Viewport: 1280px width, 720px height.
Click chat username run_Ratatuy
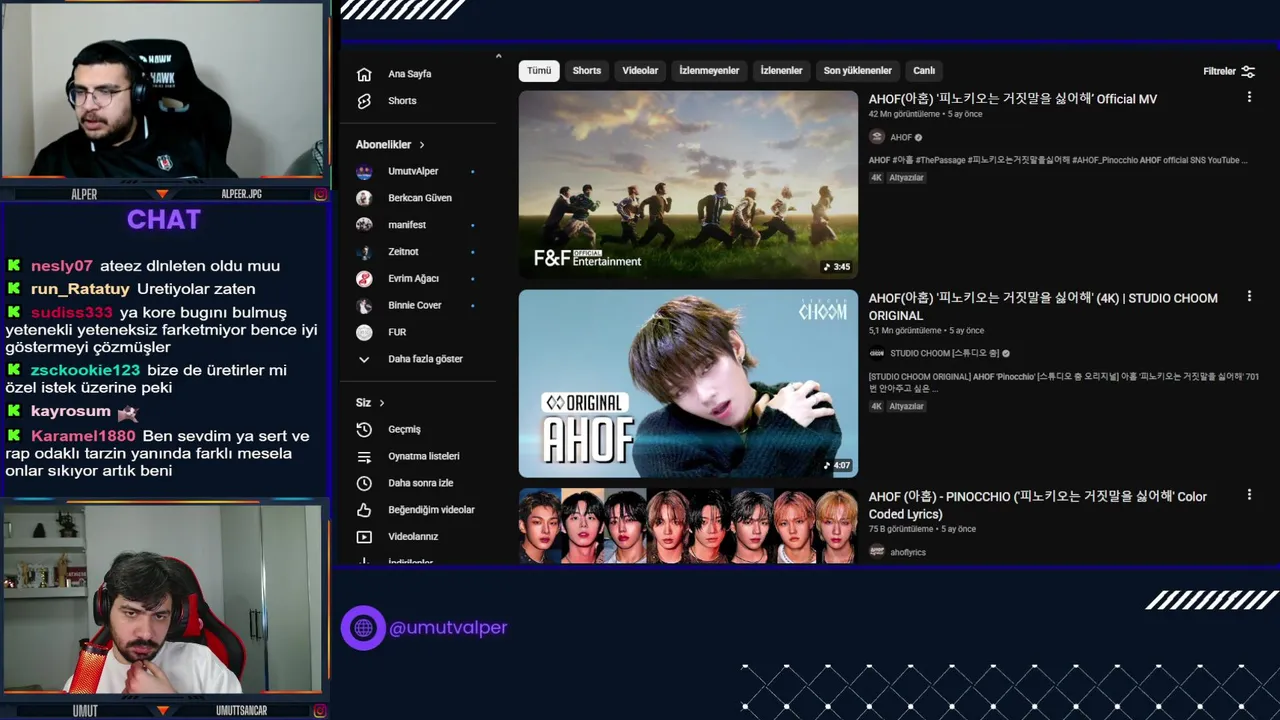click(x=80, y=289)
